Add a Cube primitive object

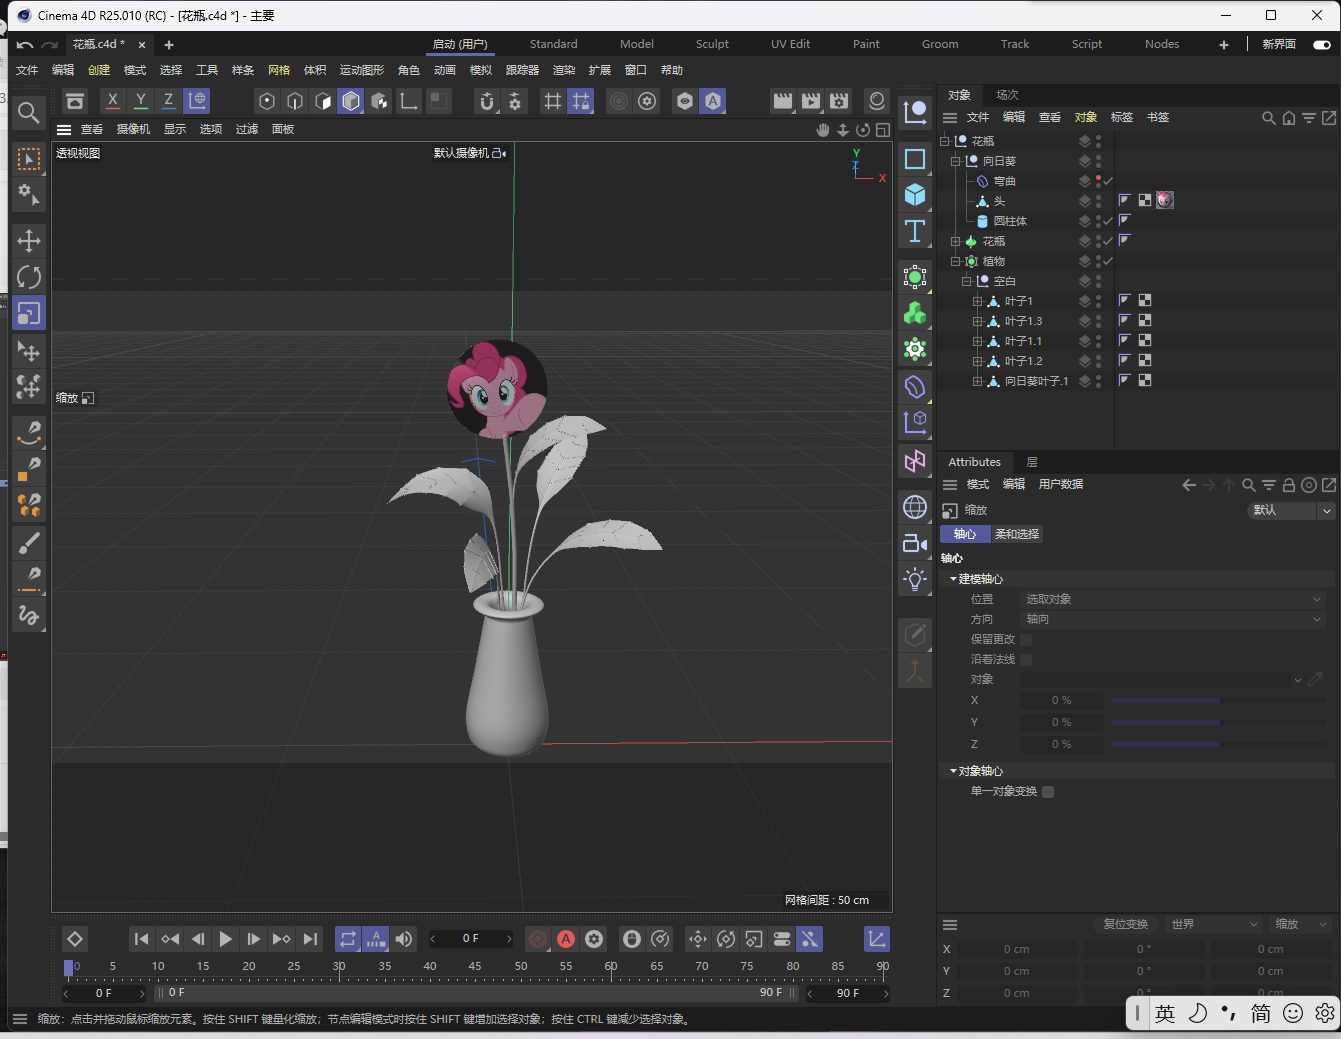coord(915,194)
